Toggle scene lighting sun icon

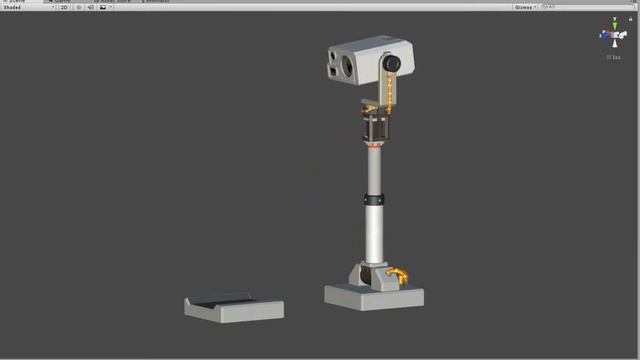pos(79,7)
